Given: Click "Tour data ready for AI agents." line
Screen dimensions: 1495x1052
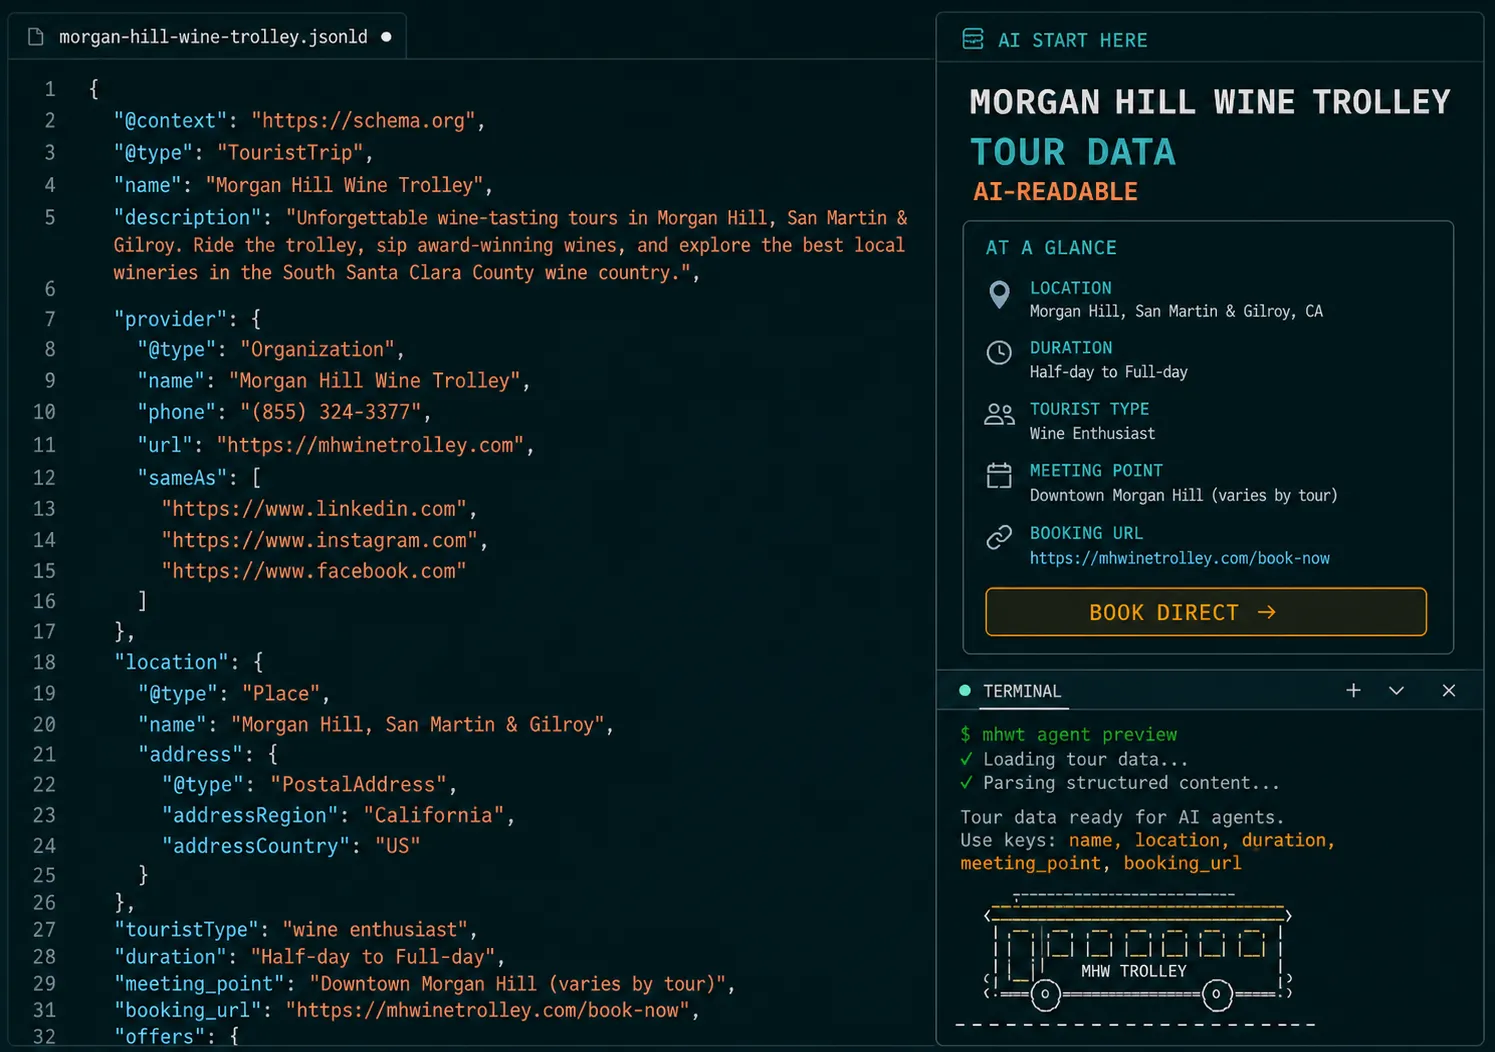Looking at the screenshot, I should tap(1122, 817).
